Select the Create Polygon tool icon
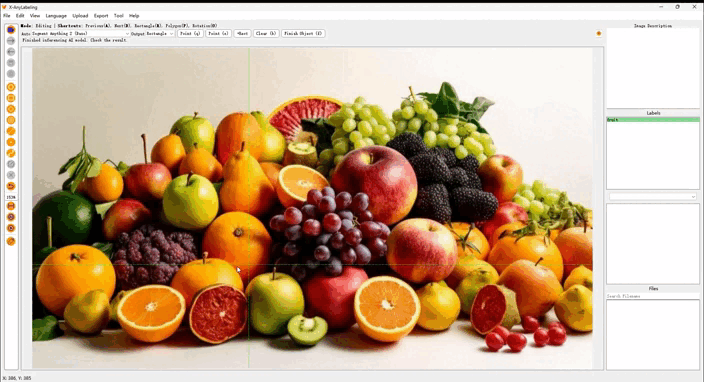The image size is (704, 382). [11, 87]
